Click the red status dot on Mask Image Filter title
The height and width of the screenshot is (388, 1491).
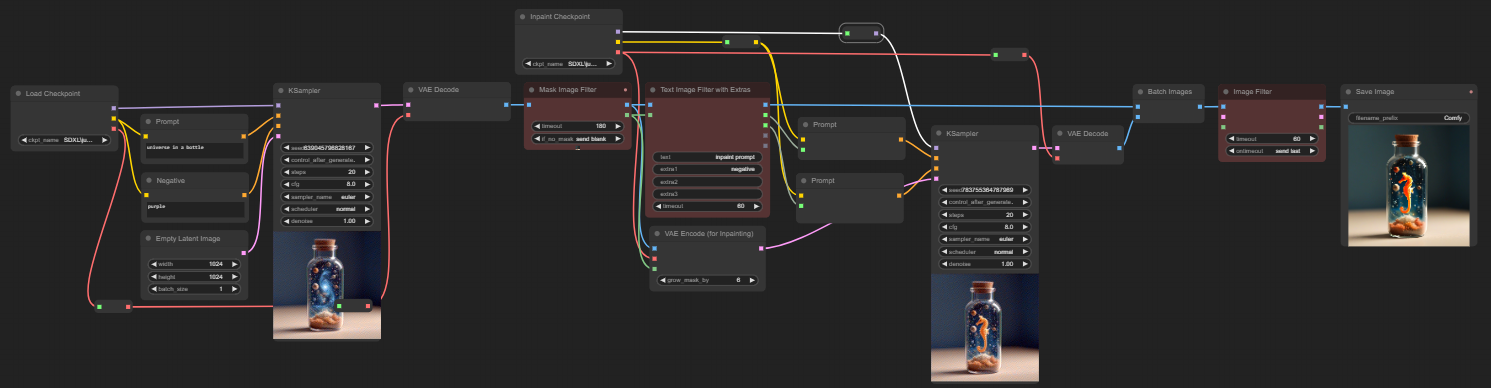625,90
